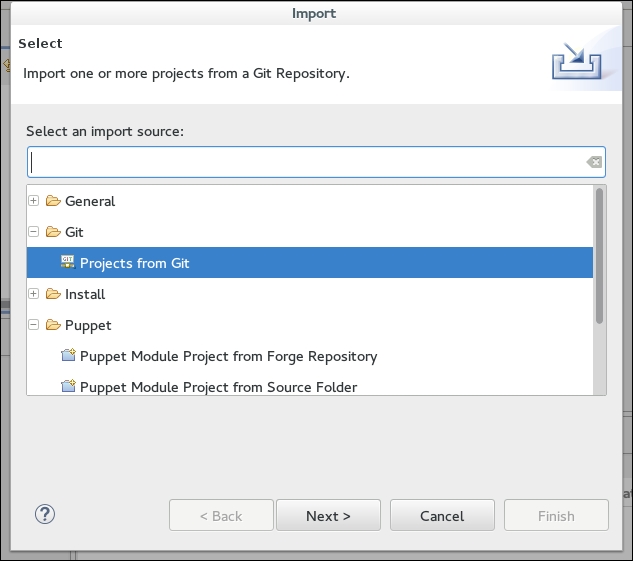Collapse the Puppet category
Viewport: 633px width, 561px height.
click(34, 325)
